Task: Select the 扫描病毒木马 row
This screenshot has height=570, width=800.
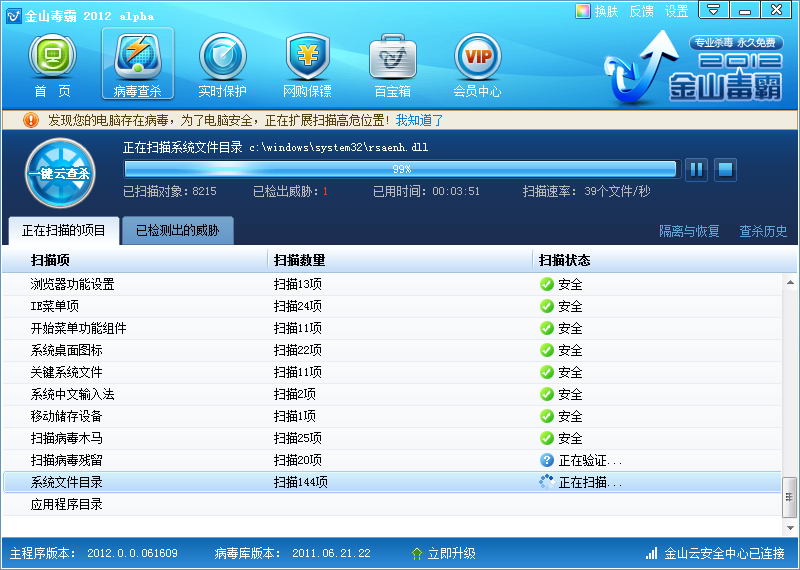Action: point(392,438)
